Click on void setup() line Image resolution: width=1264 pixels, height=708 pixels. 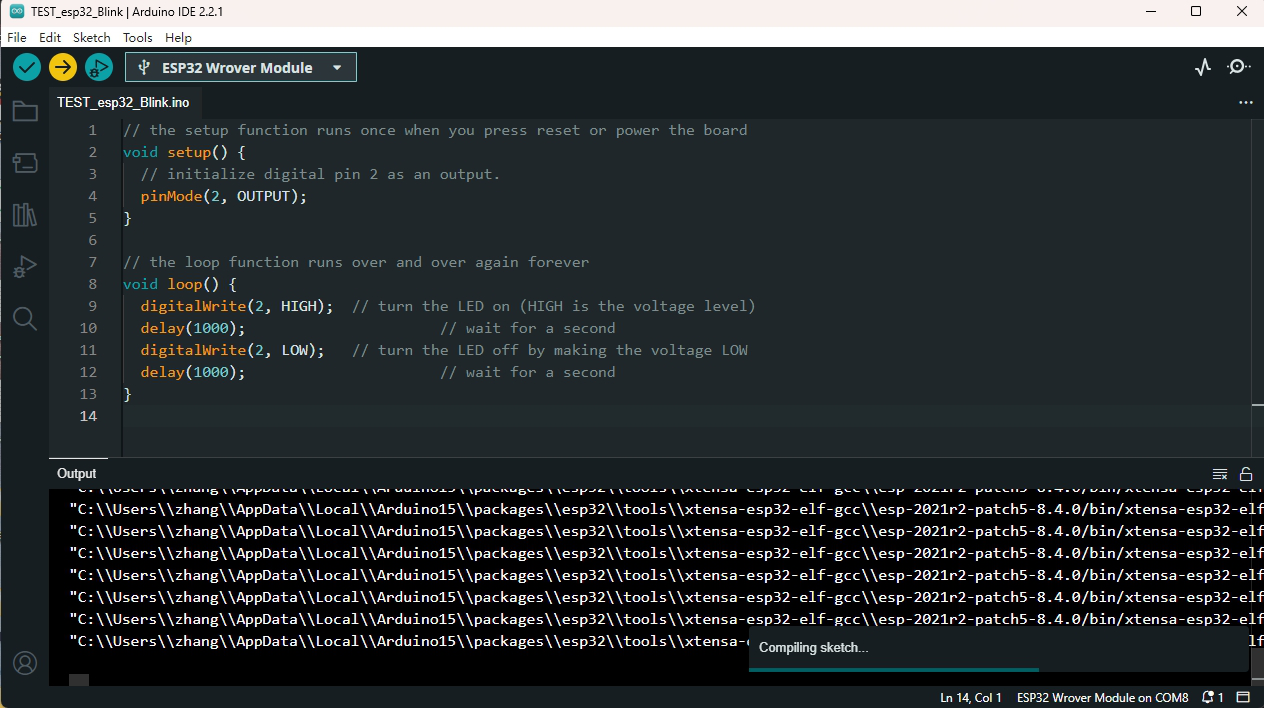pyautogui.click(x=184, y=152)
